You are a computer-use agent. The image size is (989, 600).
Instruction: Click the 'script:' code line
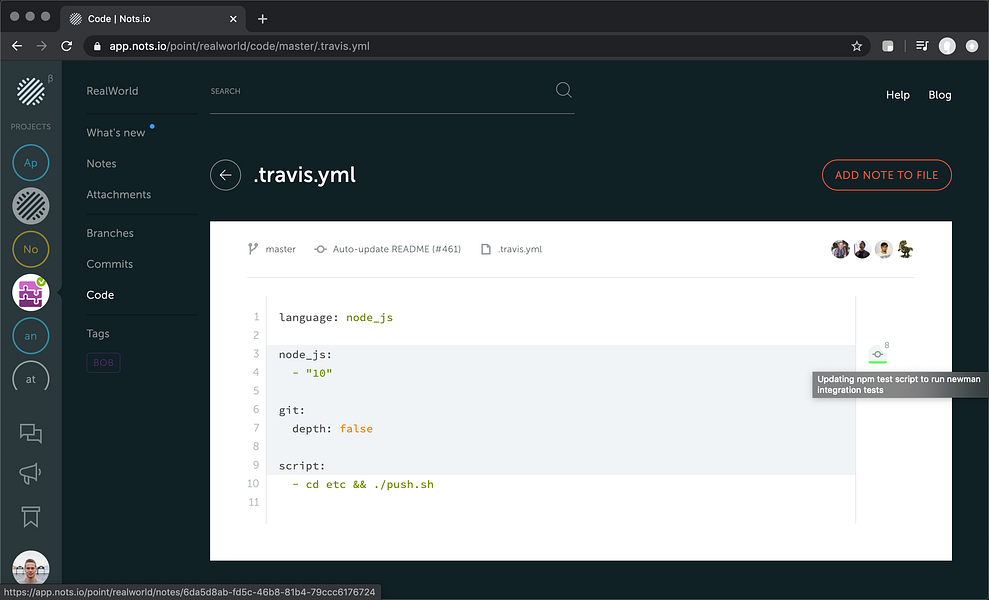pyautogui.click(x=302, y=466)
